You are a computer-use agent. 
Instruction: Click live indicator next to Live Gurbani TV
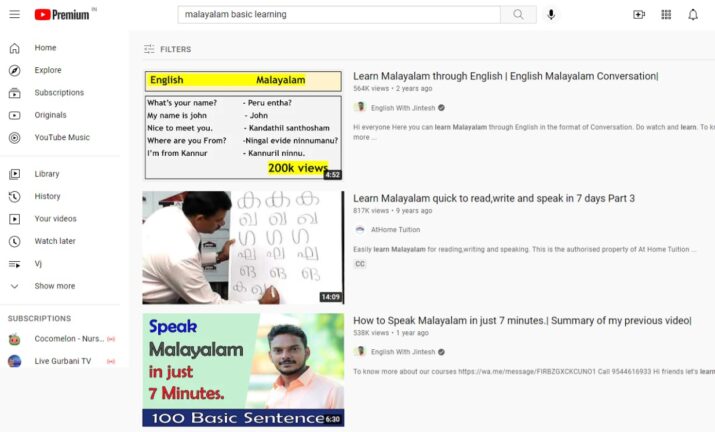tap(111, 361)
